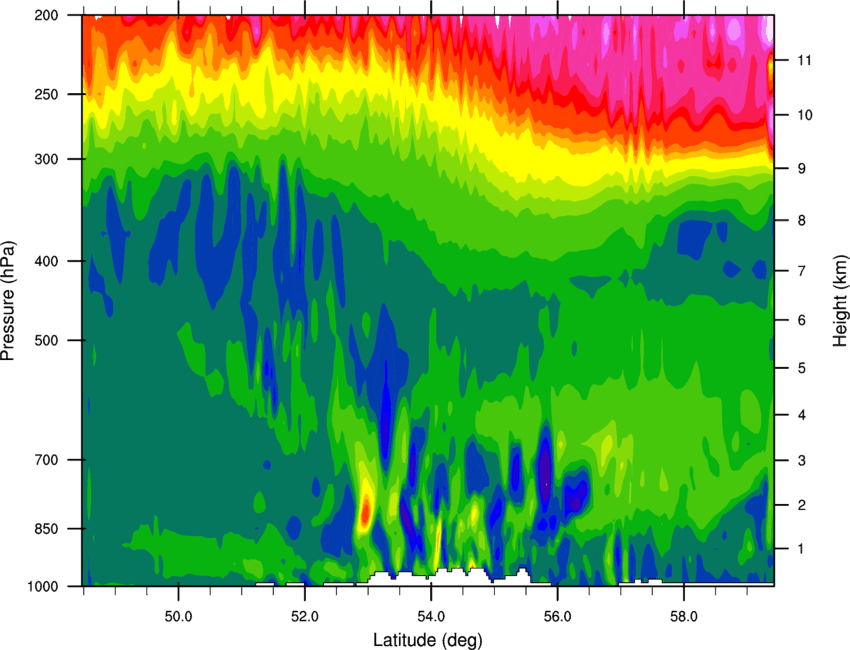
Task: Pick the 1 km height label
Action: click(802, 549)
